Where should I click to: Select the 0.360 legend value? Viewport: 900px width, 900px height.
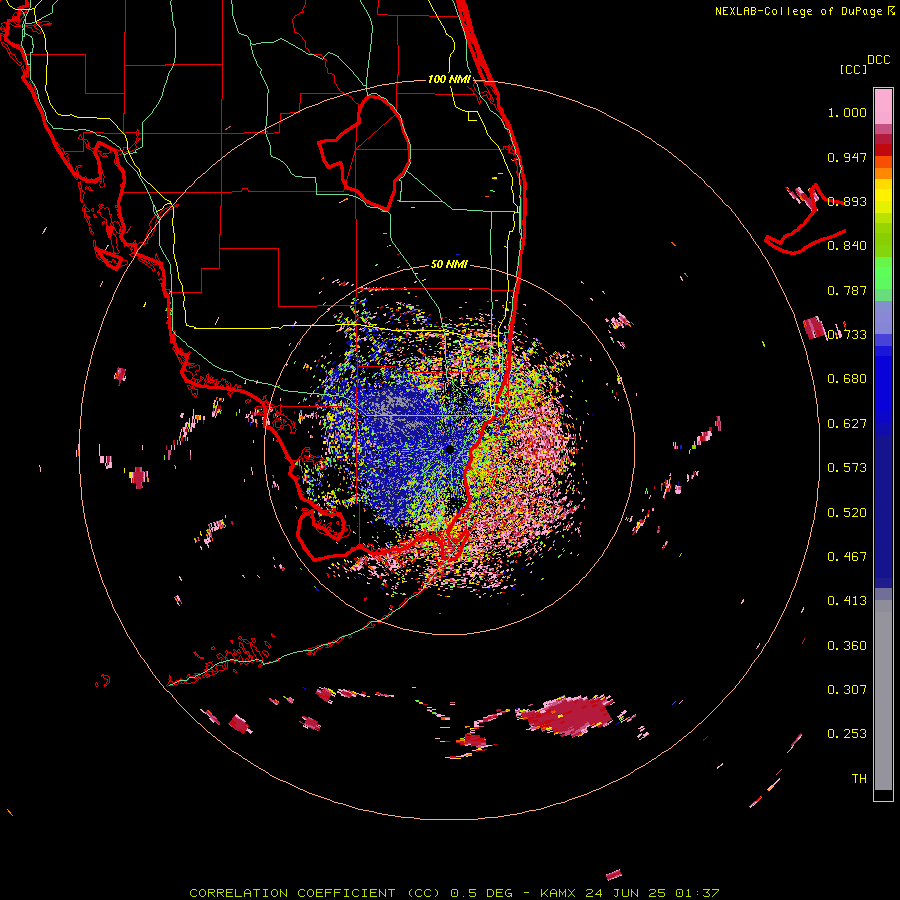point(847,646)
